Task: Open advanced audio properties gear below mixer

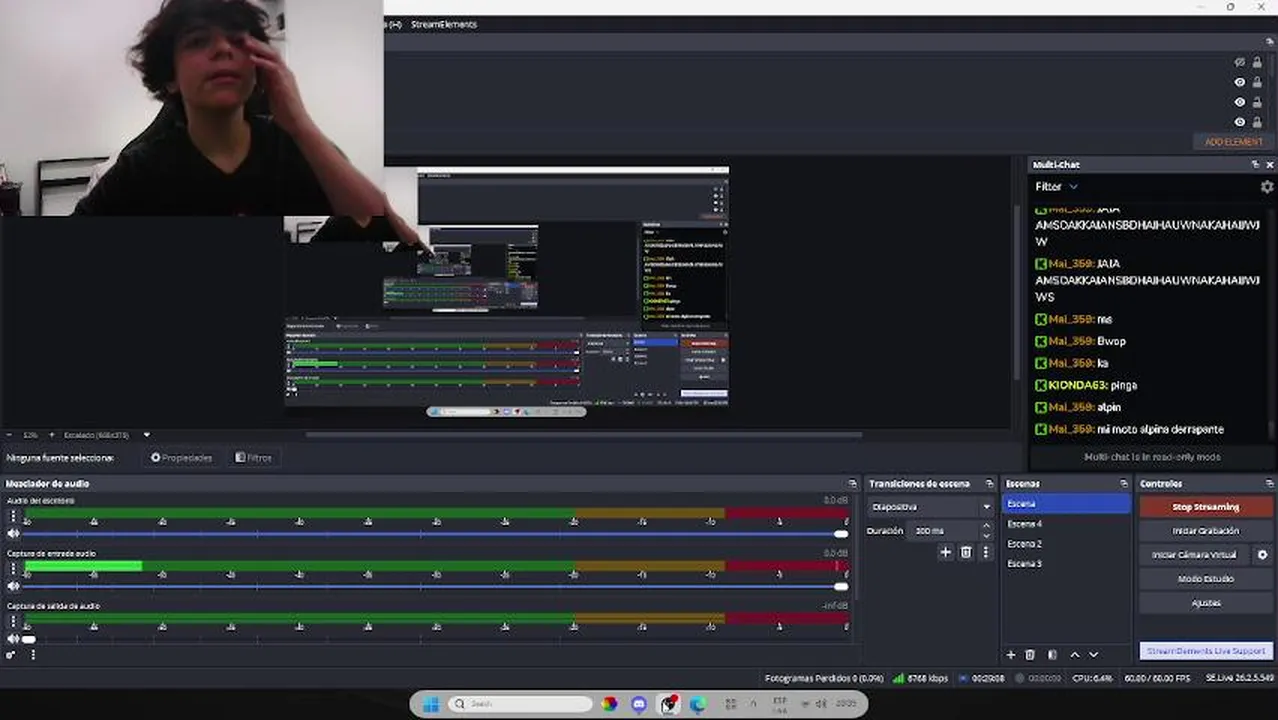Action: (x=12, y=655)
